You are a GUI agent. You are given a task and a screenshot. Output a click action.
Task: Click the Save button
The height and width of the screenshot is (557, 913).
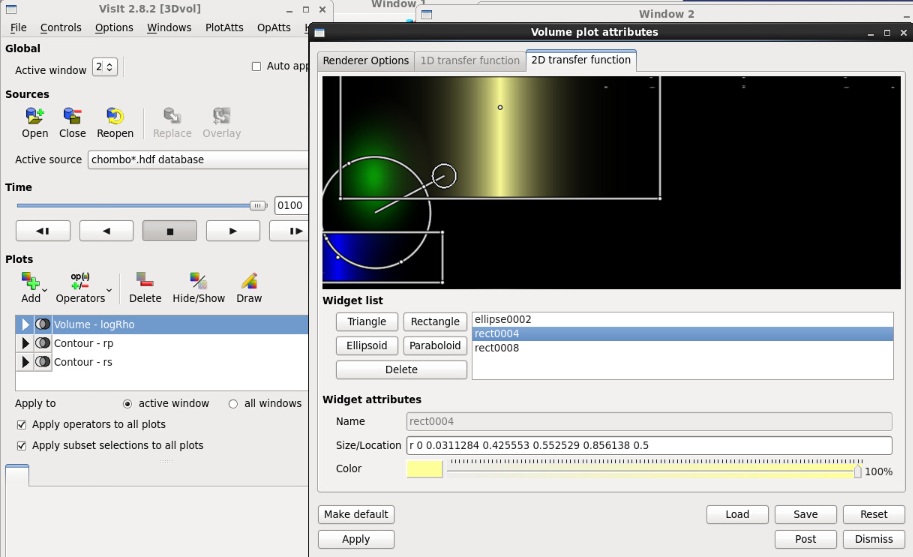[x=805, y=515]
